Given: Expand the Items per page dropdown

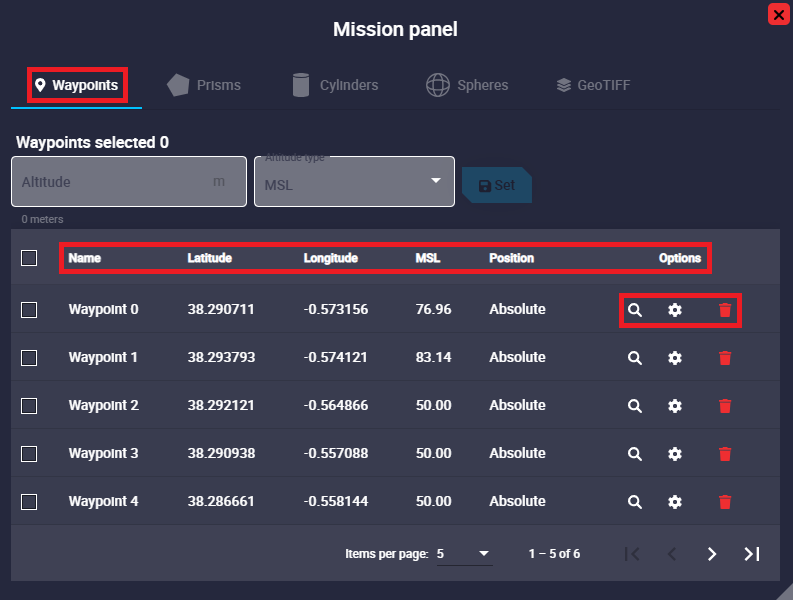Looking at the screenshot, I should 465,554.
